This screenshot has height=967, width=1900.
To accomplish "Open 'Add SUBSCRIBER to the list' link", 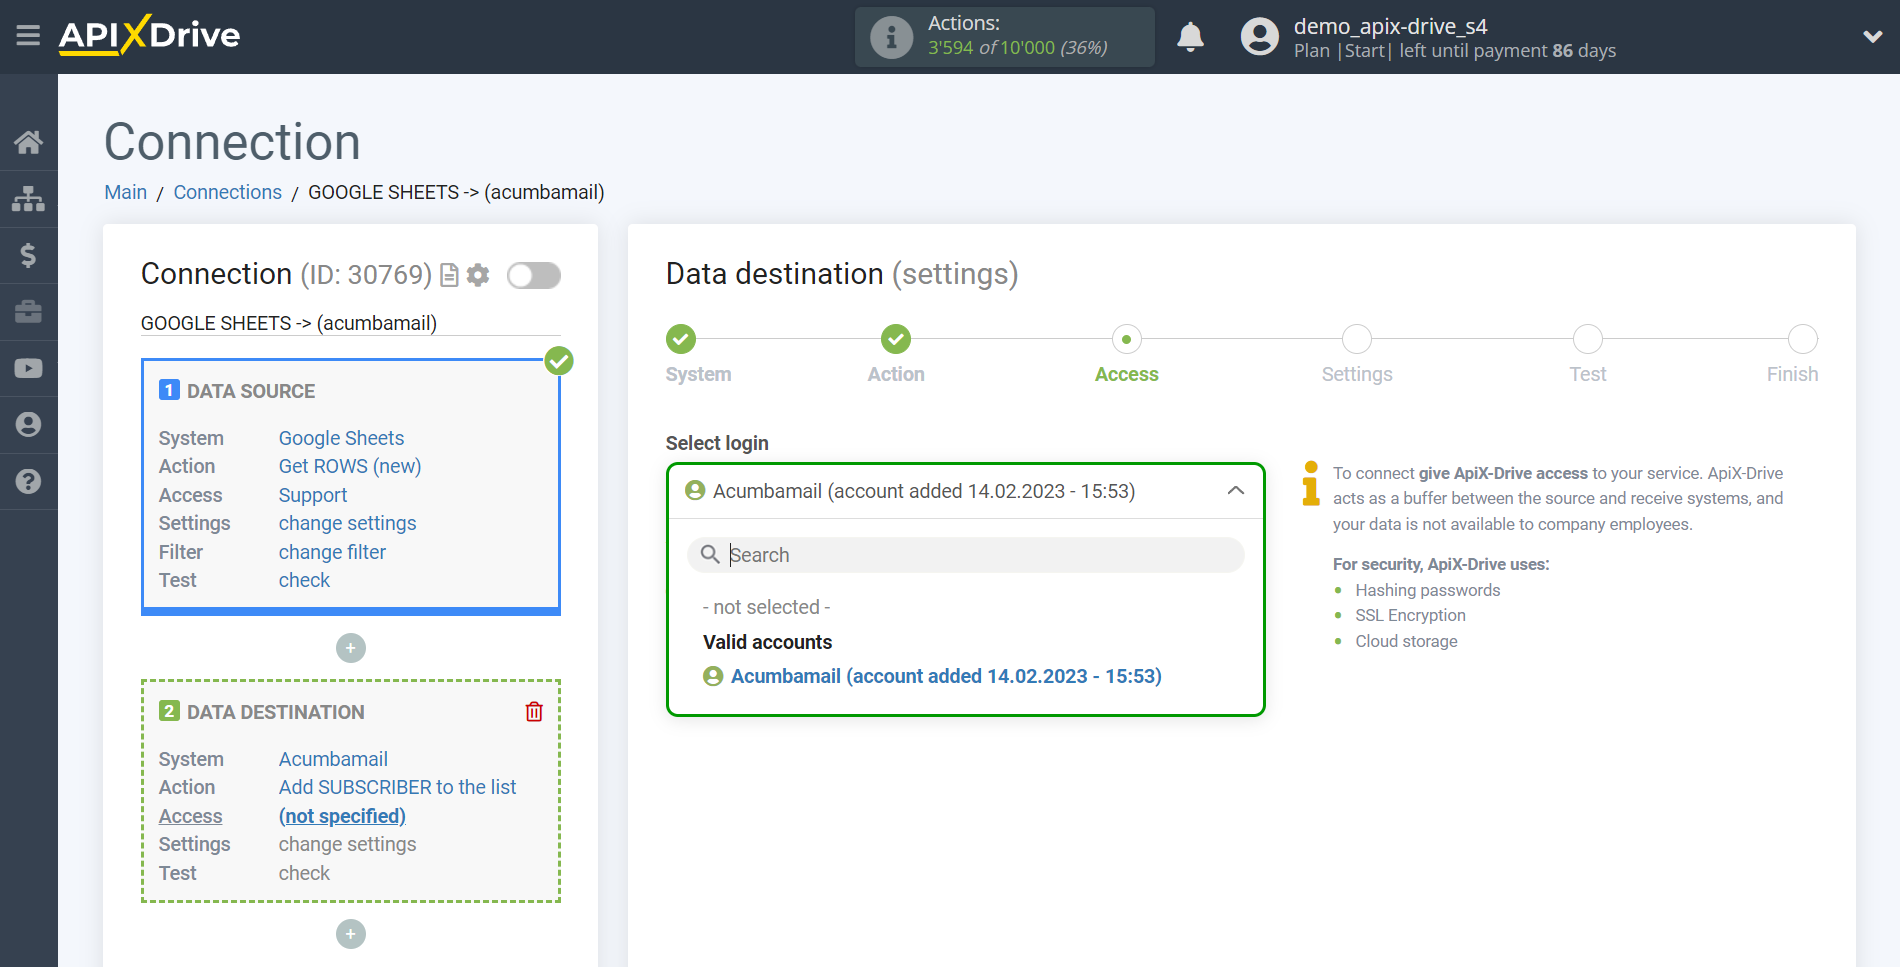I will (x=397, y=787).
